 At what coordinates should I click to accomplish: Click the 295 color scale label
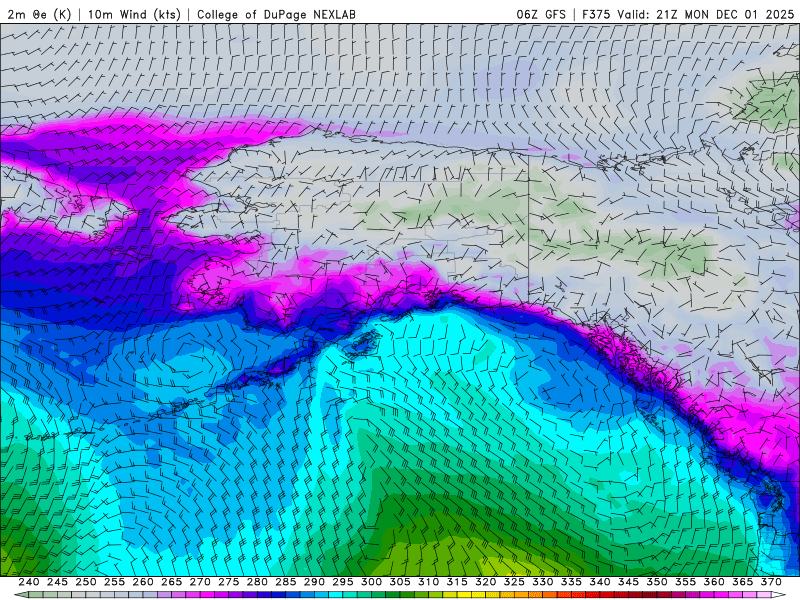pos(343,582)
